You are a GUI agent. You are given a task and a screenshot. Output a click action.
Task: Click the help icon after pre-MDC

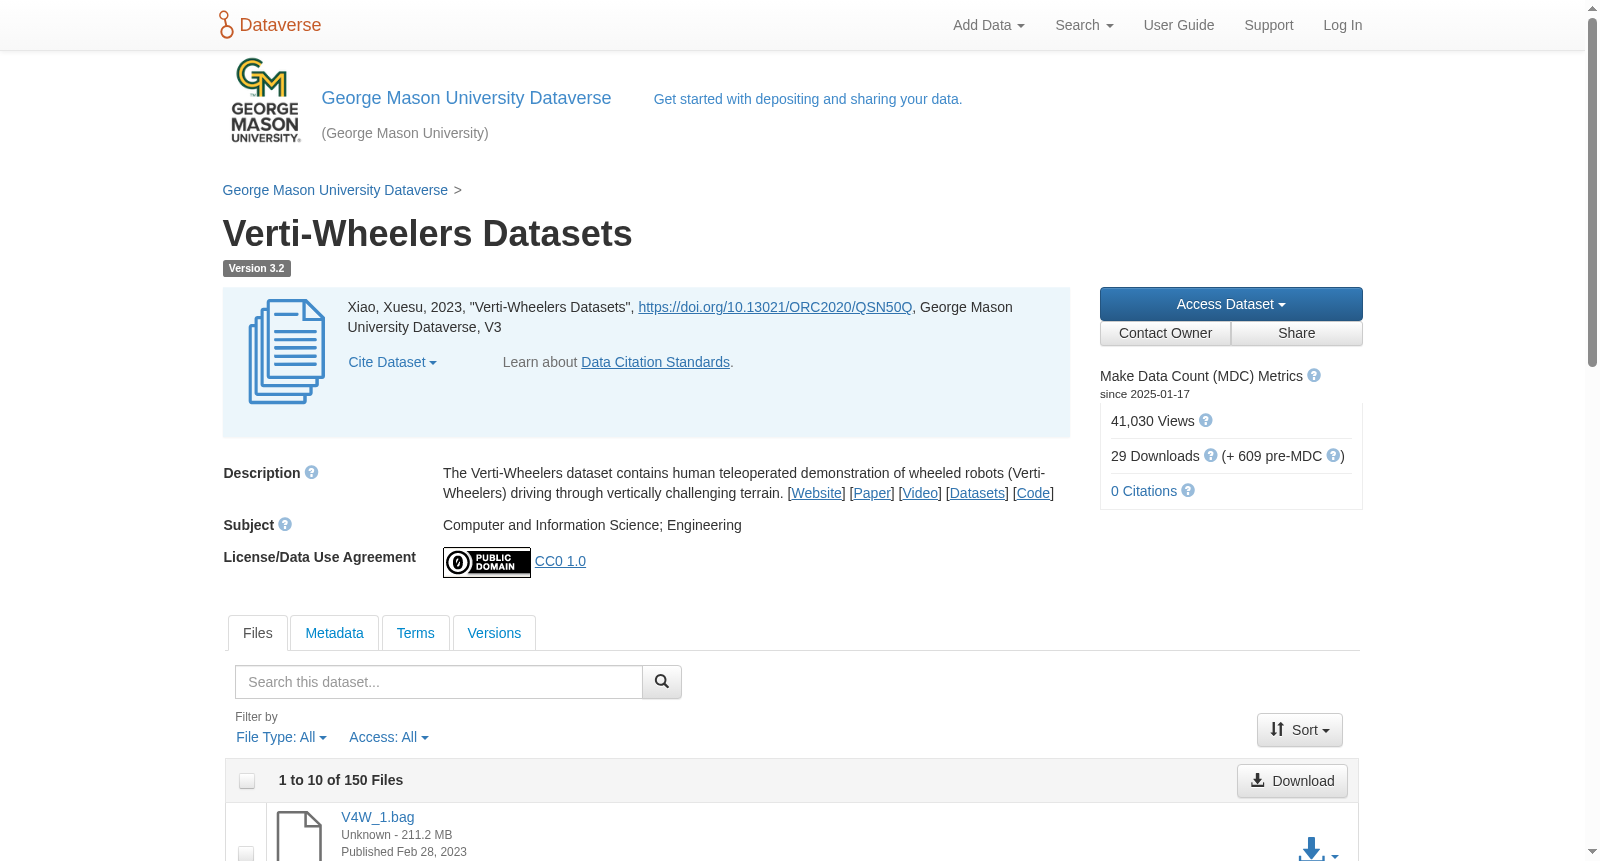tap(1333, 455)
